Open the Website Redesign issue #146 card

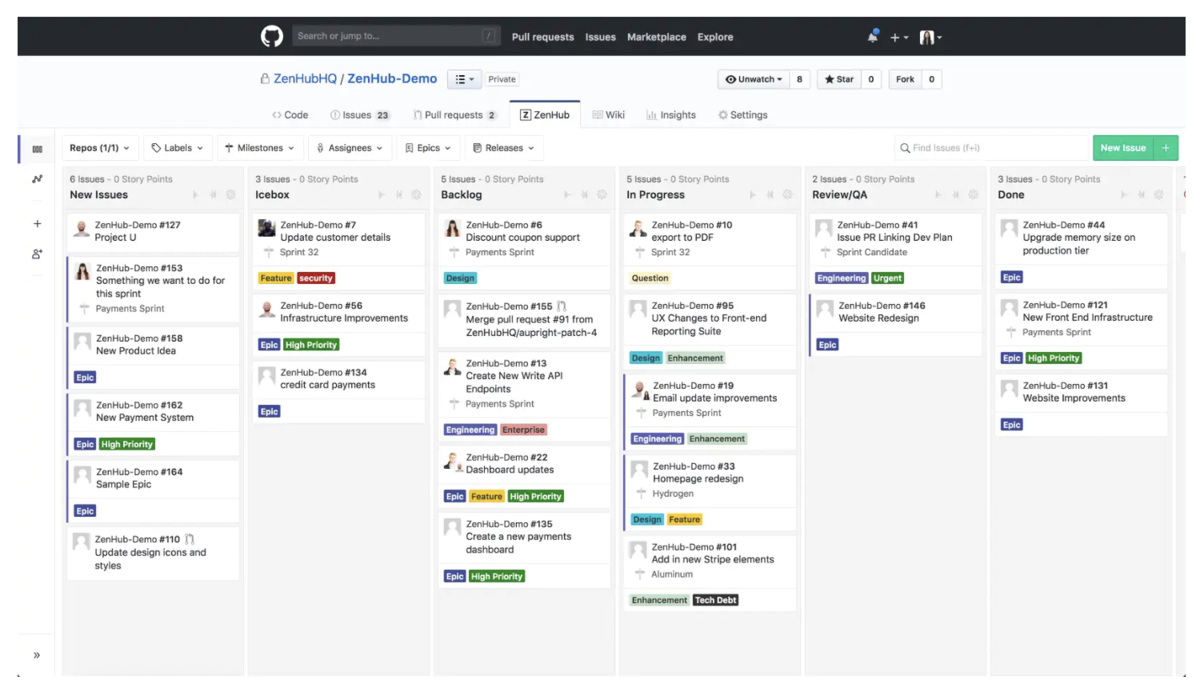click(x=897, y=324)
